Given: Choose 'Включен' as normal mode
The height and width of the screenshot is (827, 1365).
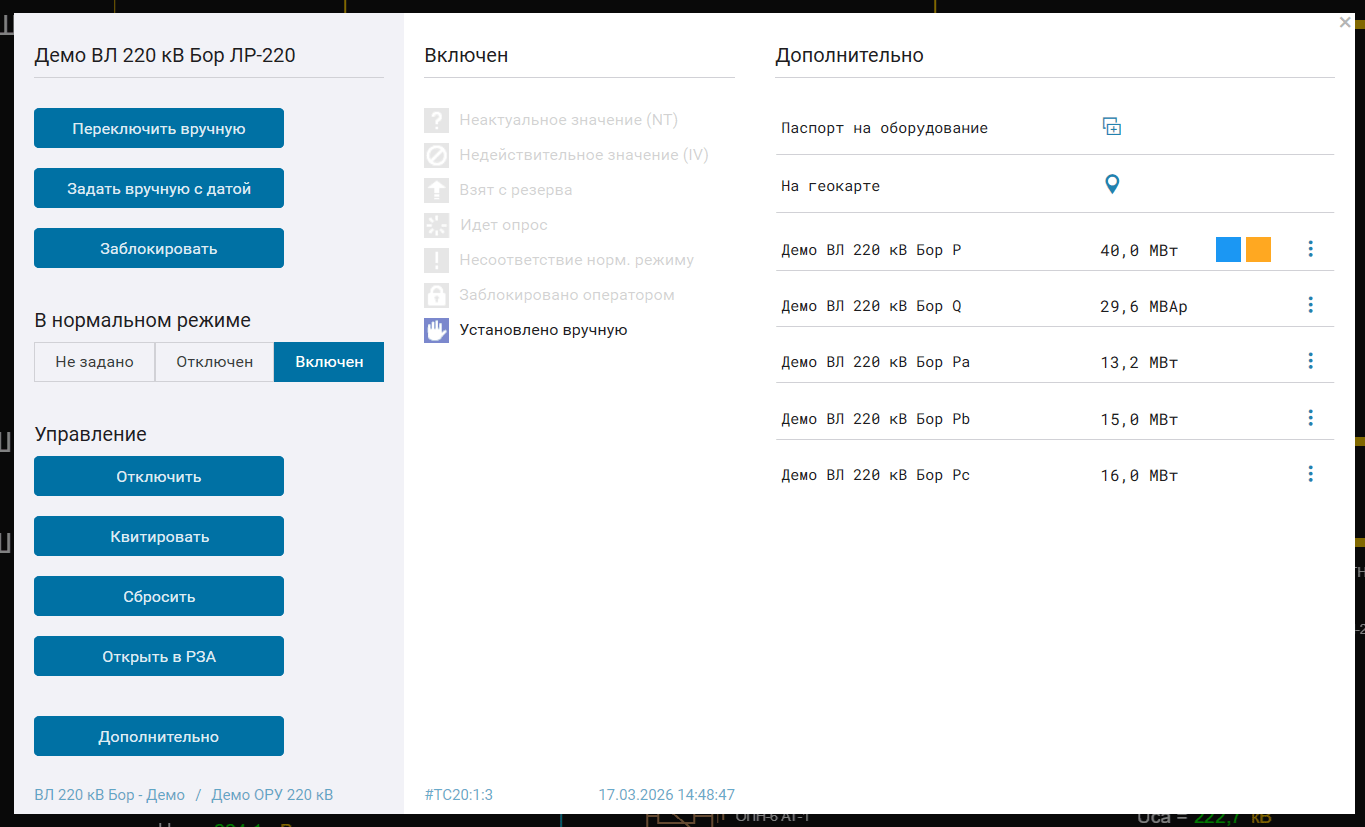Looking at the screenshot, I should point(329,362).
